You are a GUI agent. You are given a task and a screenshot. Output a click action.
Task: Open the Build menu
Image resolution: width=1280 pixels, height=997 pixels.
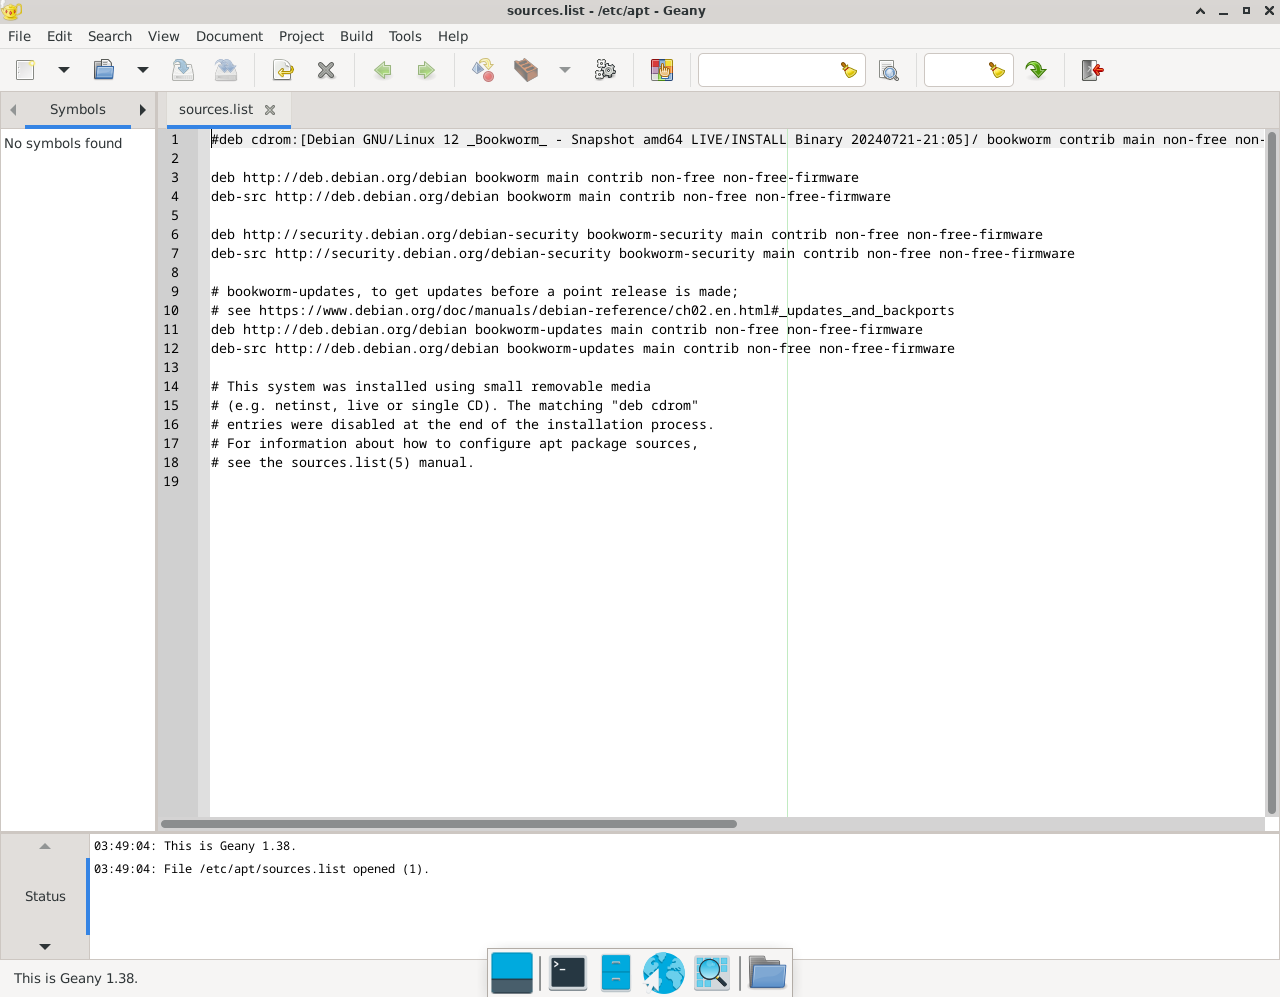356,36
